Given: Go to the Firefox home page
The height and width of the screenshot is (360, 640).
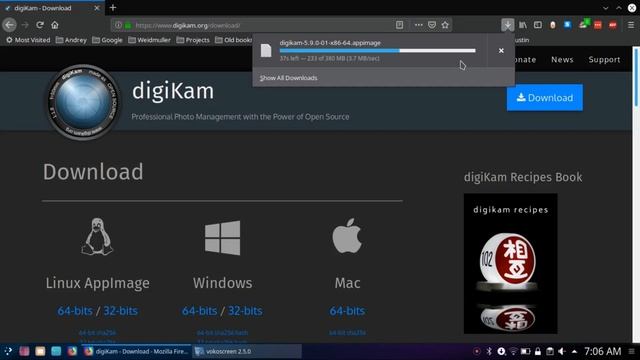Looking at the screenshot, I should pyautogui.click(x=55, y=25).
